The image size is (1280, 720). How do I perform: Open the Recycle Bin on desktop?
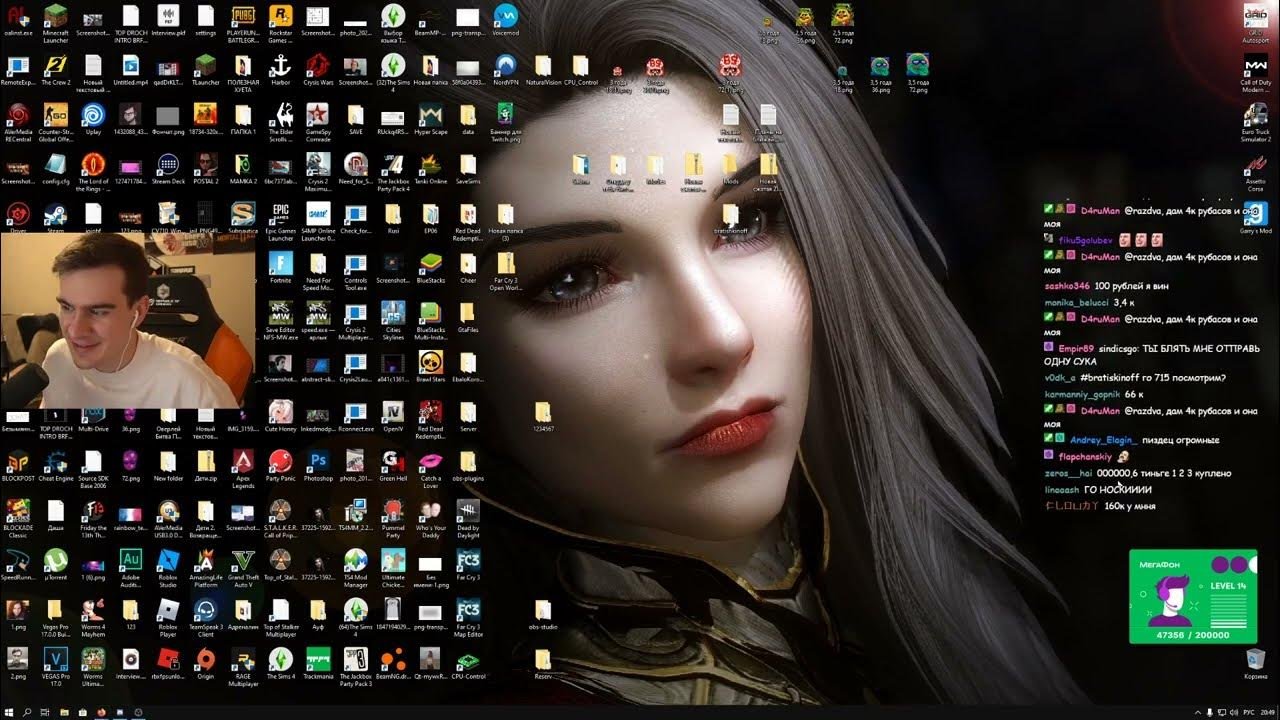pyautogui.click(x=1255, y=660)
